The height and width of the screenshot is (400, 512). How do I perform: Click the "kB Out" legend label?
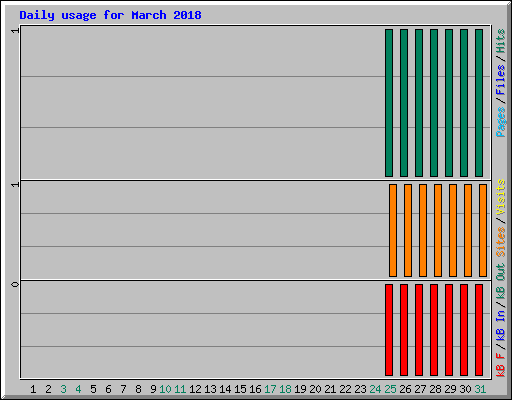click(500, 281)
